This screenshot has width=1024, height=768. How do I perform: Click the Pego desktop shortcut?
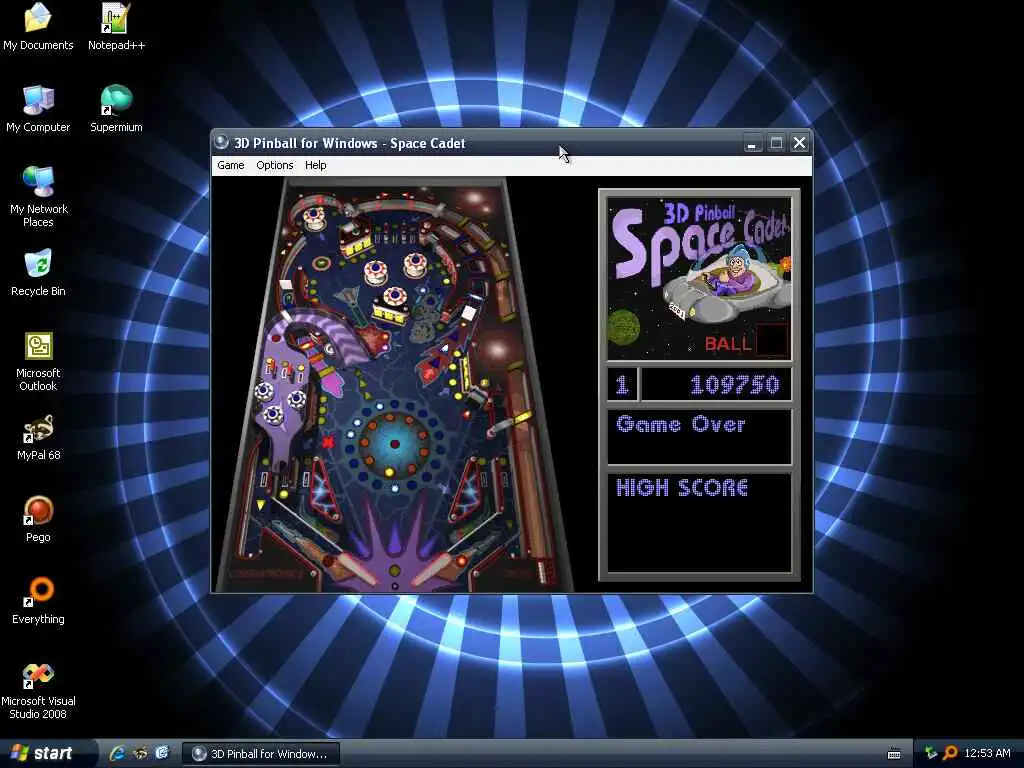pyautogui.click(x=38, y=519)
